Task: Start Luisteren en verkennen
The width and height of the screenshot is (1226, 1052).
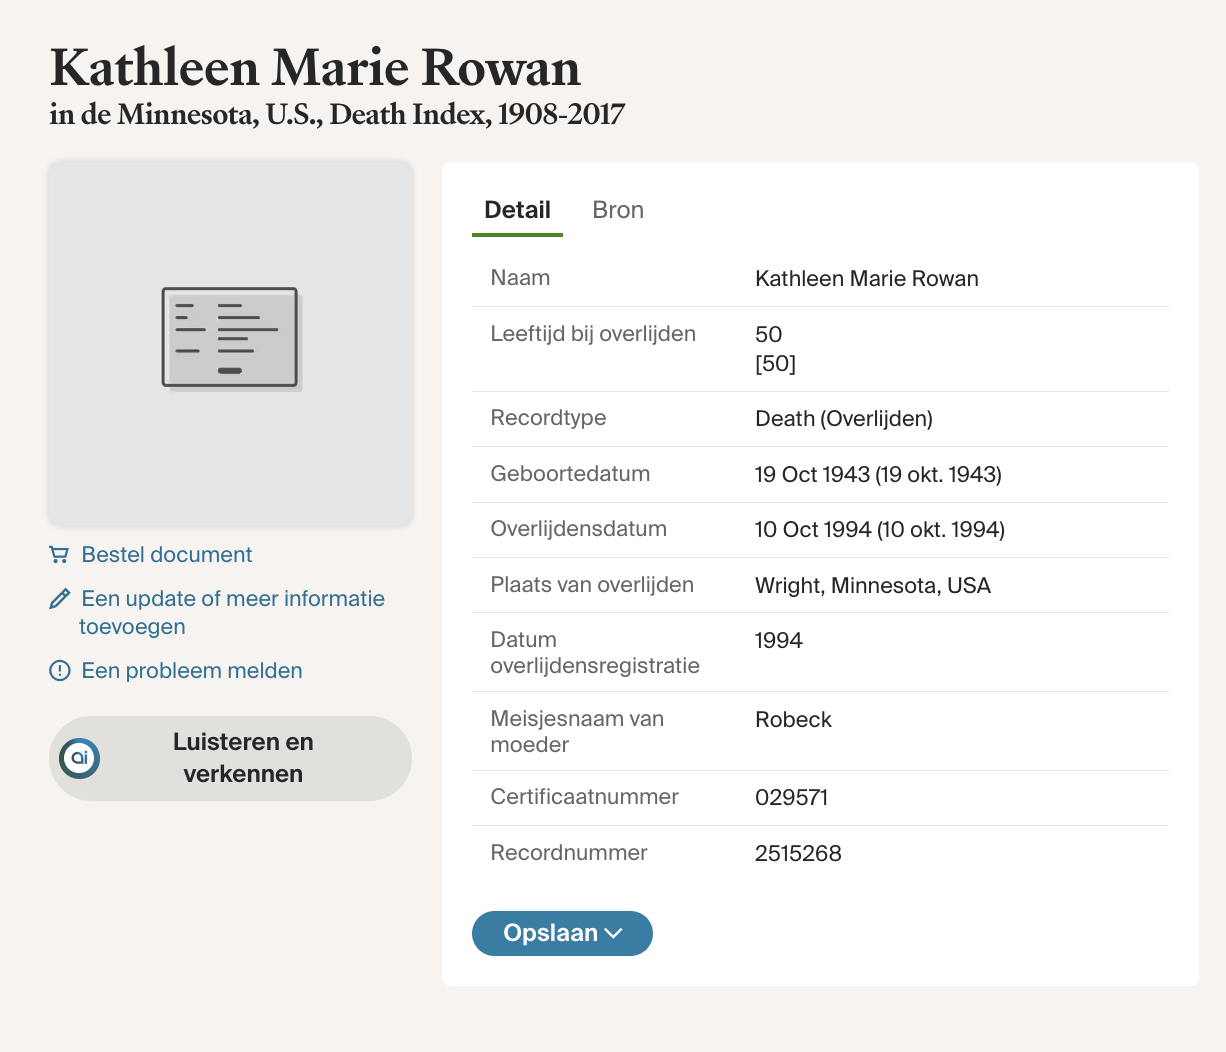Action: [230, 758]
